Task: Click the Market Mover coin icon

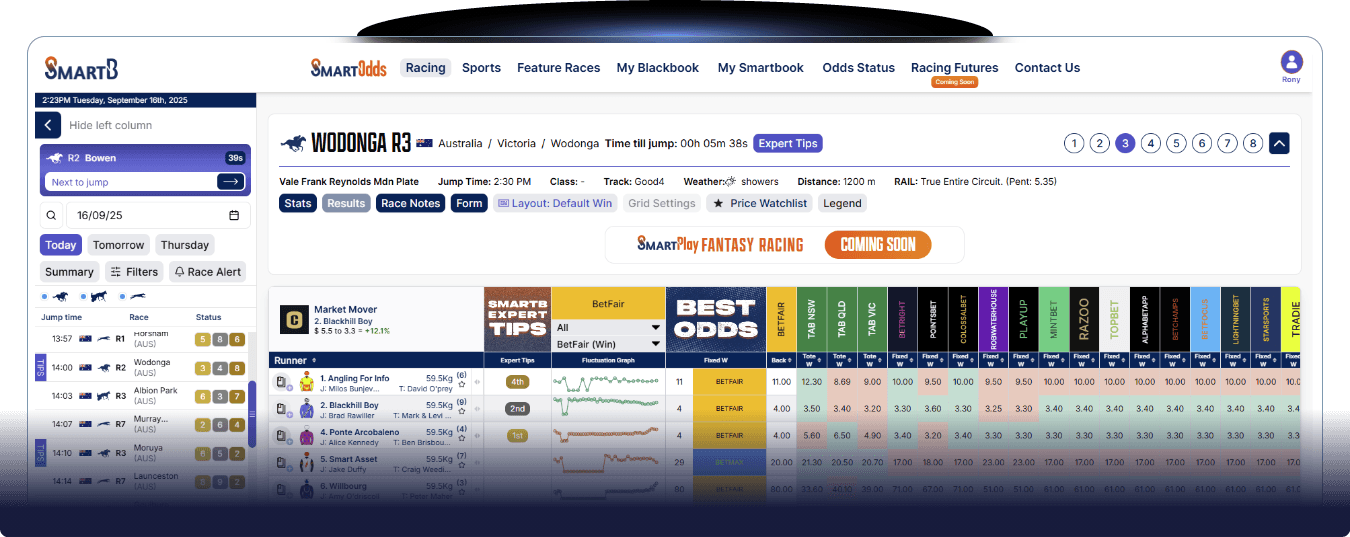Action: 294,319
